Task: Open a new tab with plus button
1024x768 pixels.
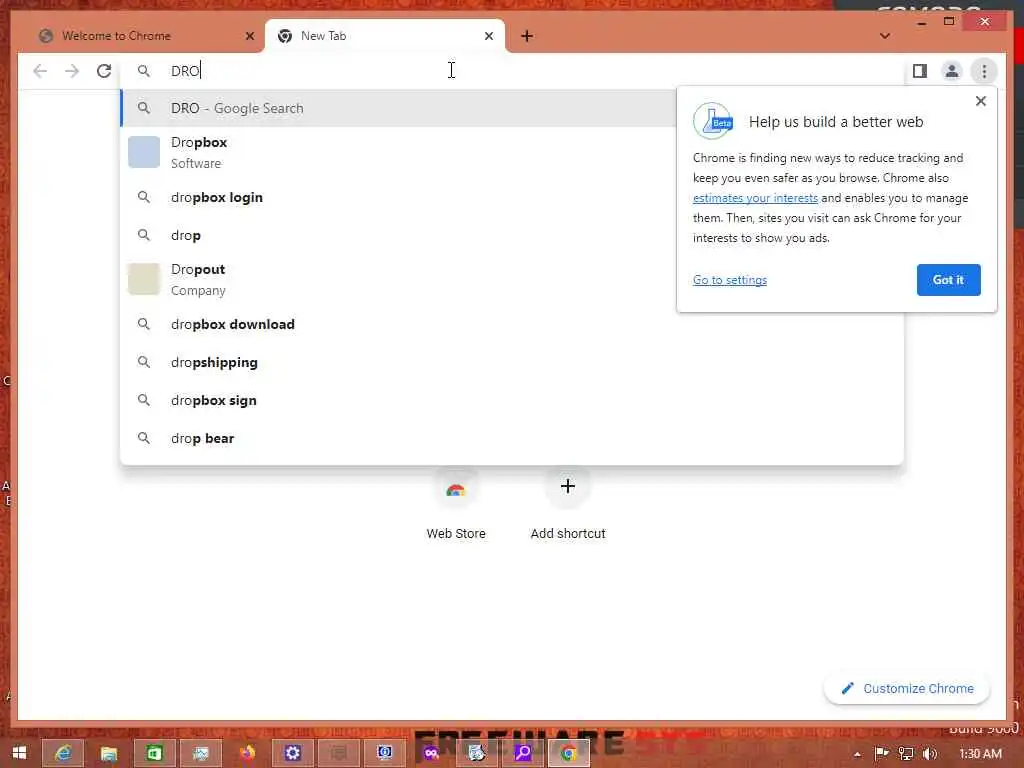Action: 527,36
